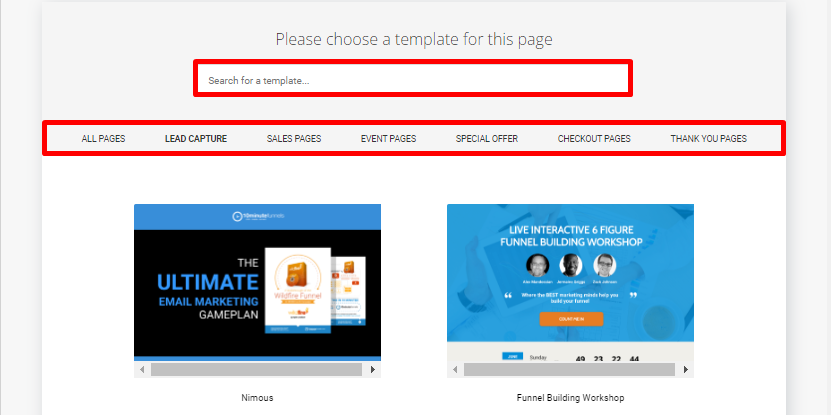Open the SALES PAGES tab
Viewport: 831px width, 415px height.
tap(294, 139)
